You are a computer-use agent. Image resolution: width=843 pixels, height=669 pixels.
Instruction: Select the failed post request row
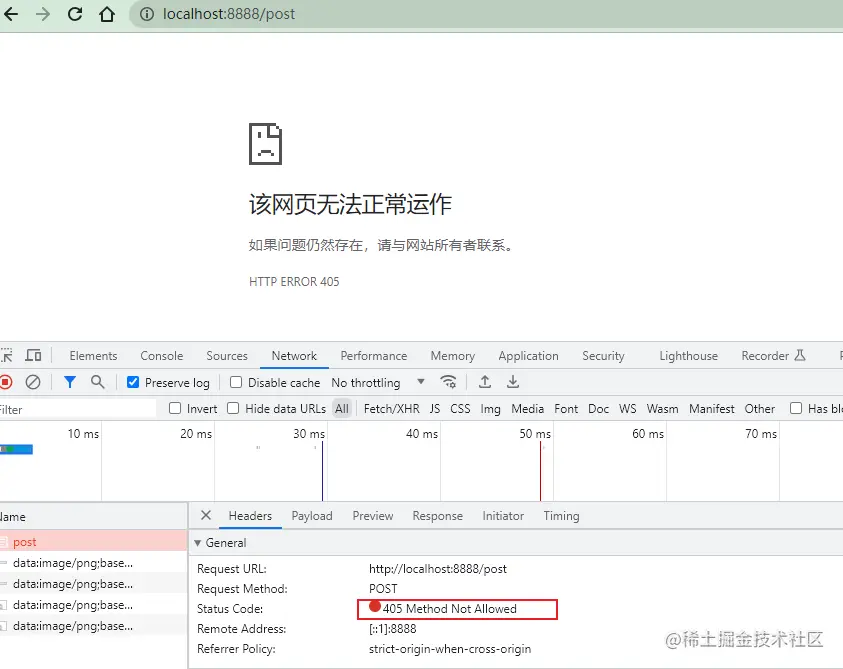click(x=94, y=542)
